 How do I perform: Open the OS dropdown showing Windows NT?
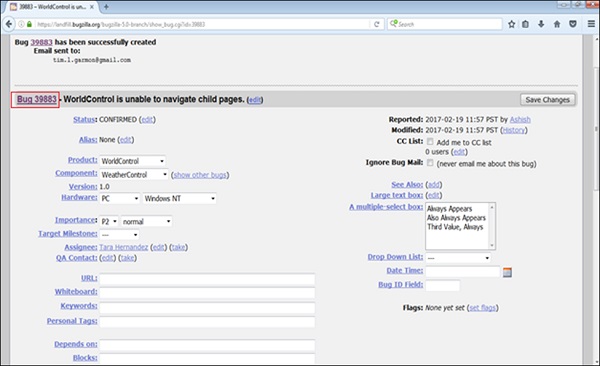(179, 198)
